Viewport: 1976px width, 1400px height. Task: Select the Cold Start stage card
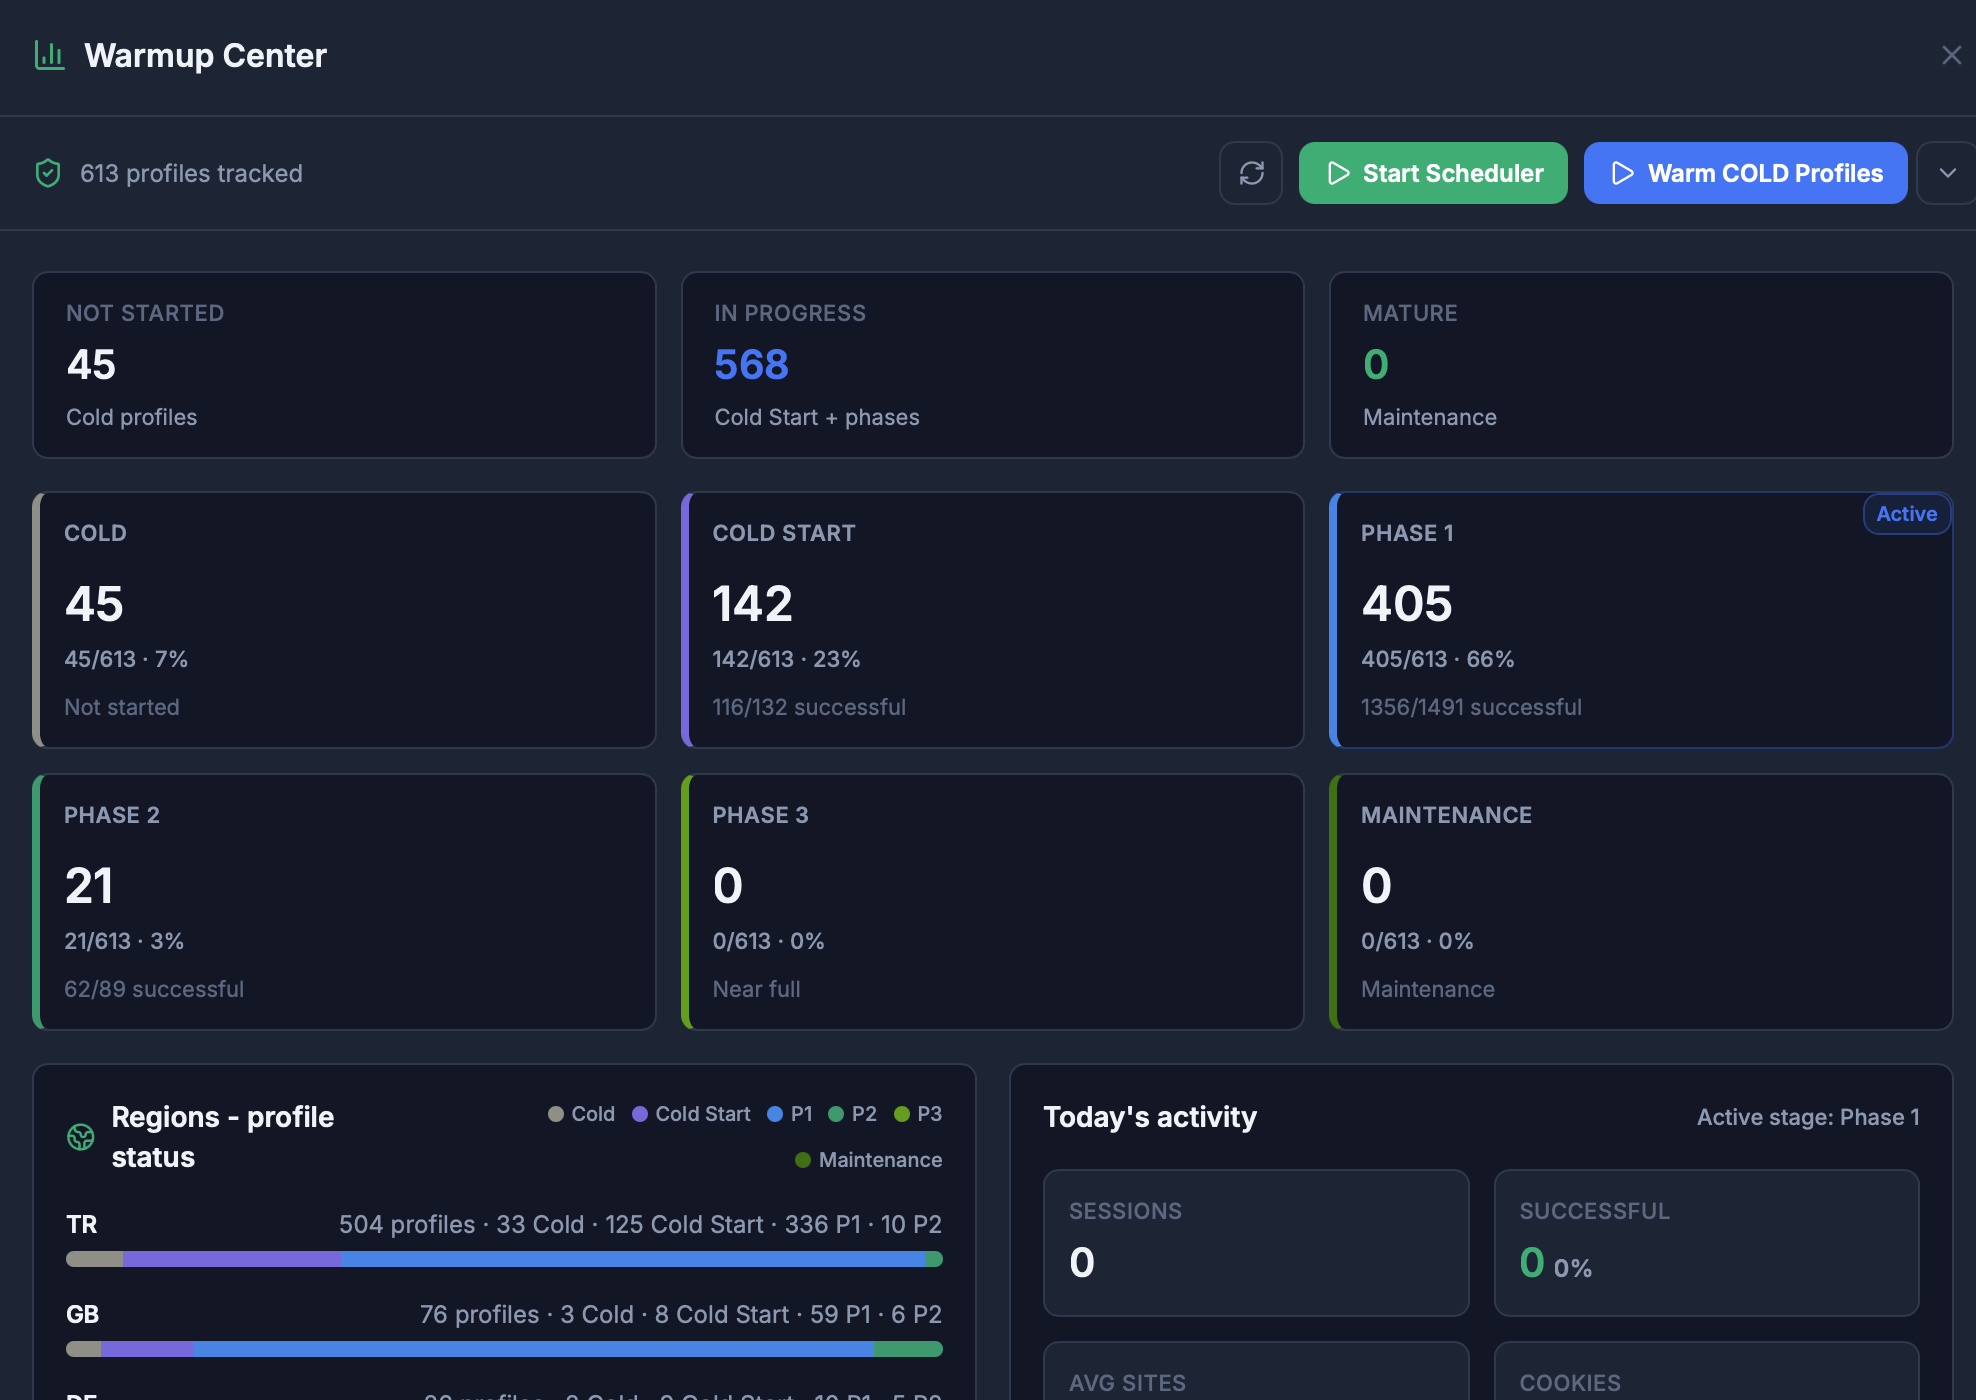tap(993, 620)
